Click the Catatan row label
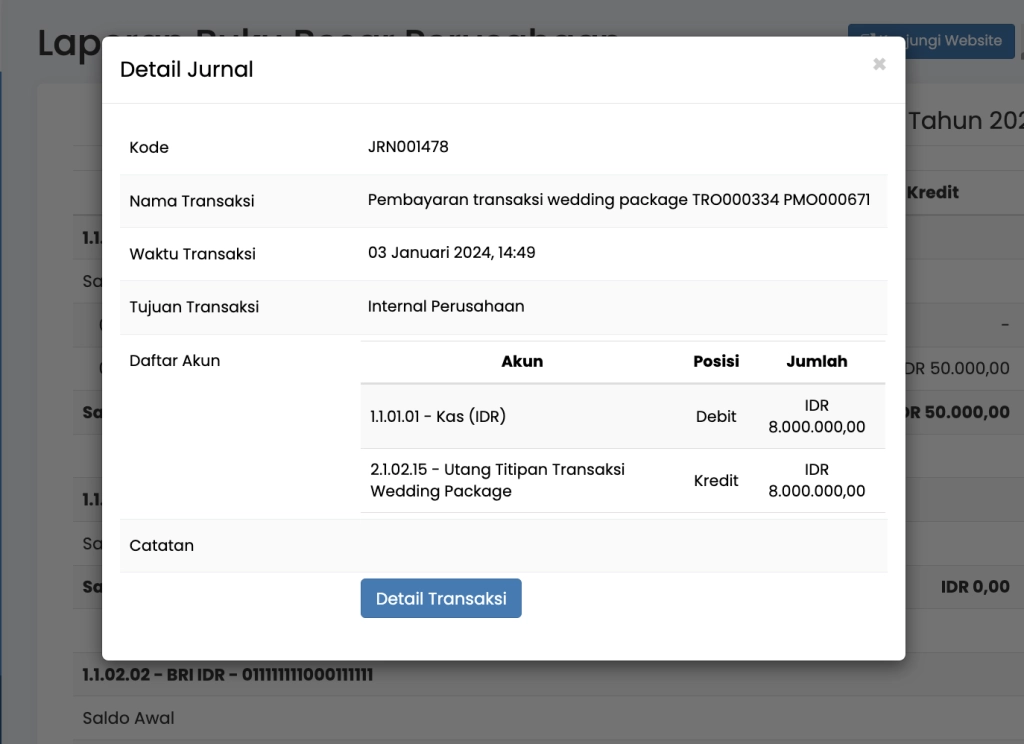This screenshot has height=744, width=1024. 162,545
